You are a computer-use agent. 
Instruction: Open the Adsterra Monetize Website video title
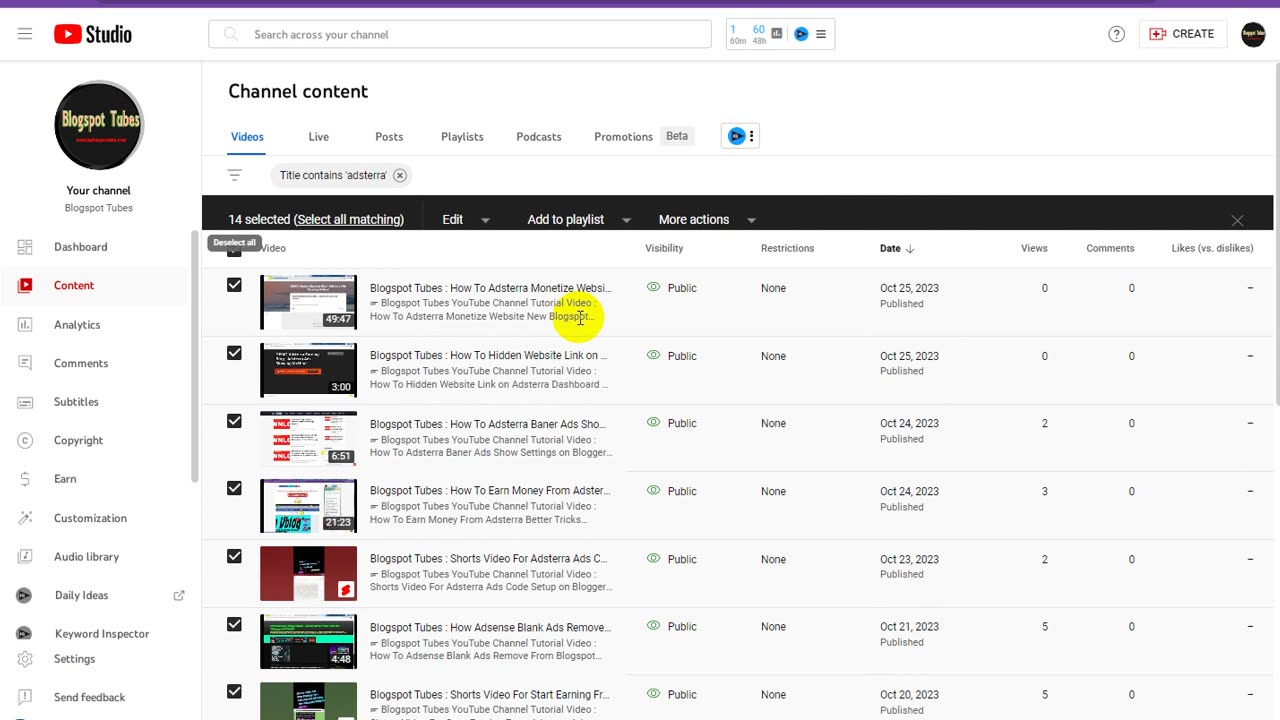pyautogui.click(x=490, y=288)
